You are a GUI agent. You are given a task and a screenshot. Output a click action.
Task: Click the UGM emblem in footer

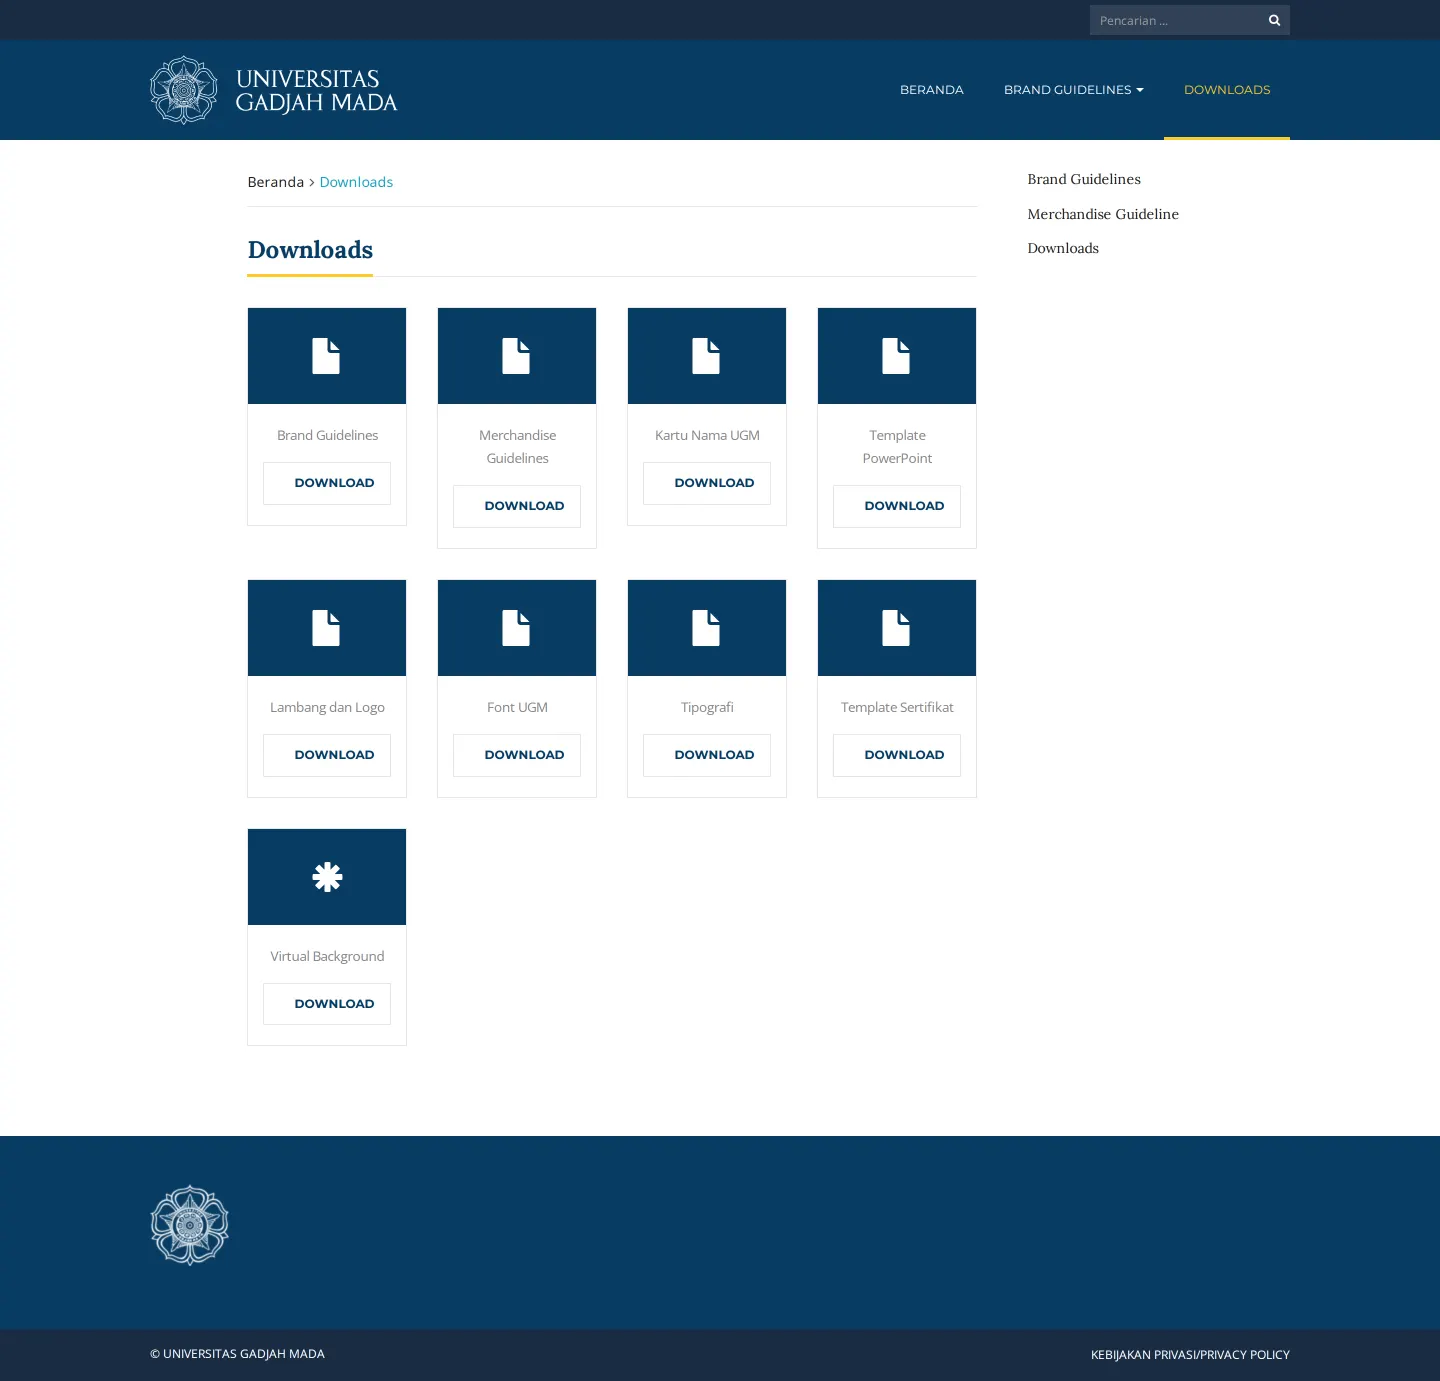[x=190, y=1225]
